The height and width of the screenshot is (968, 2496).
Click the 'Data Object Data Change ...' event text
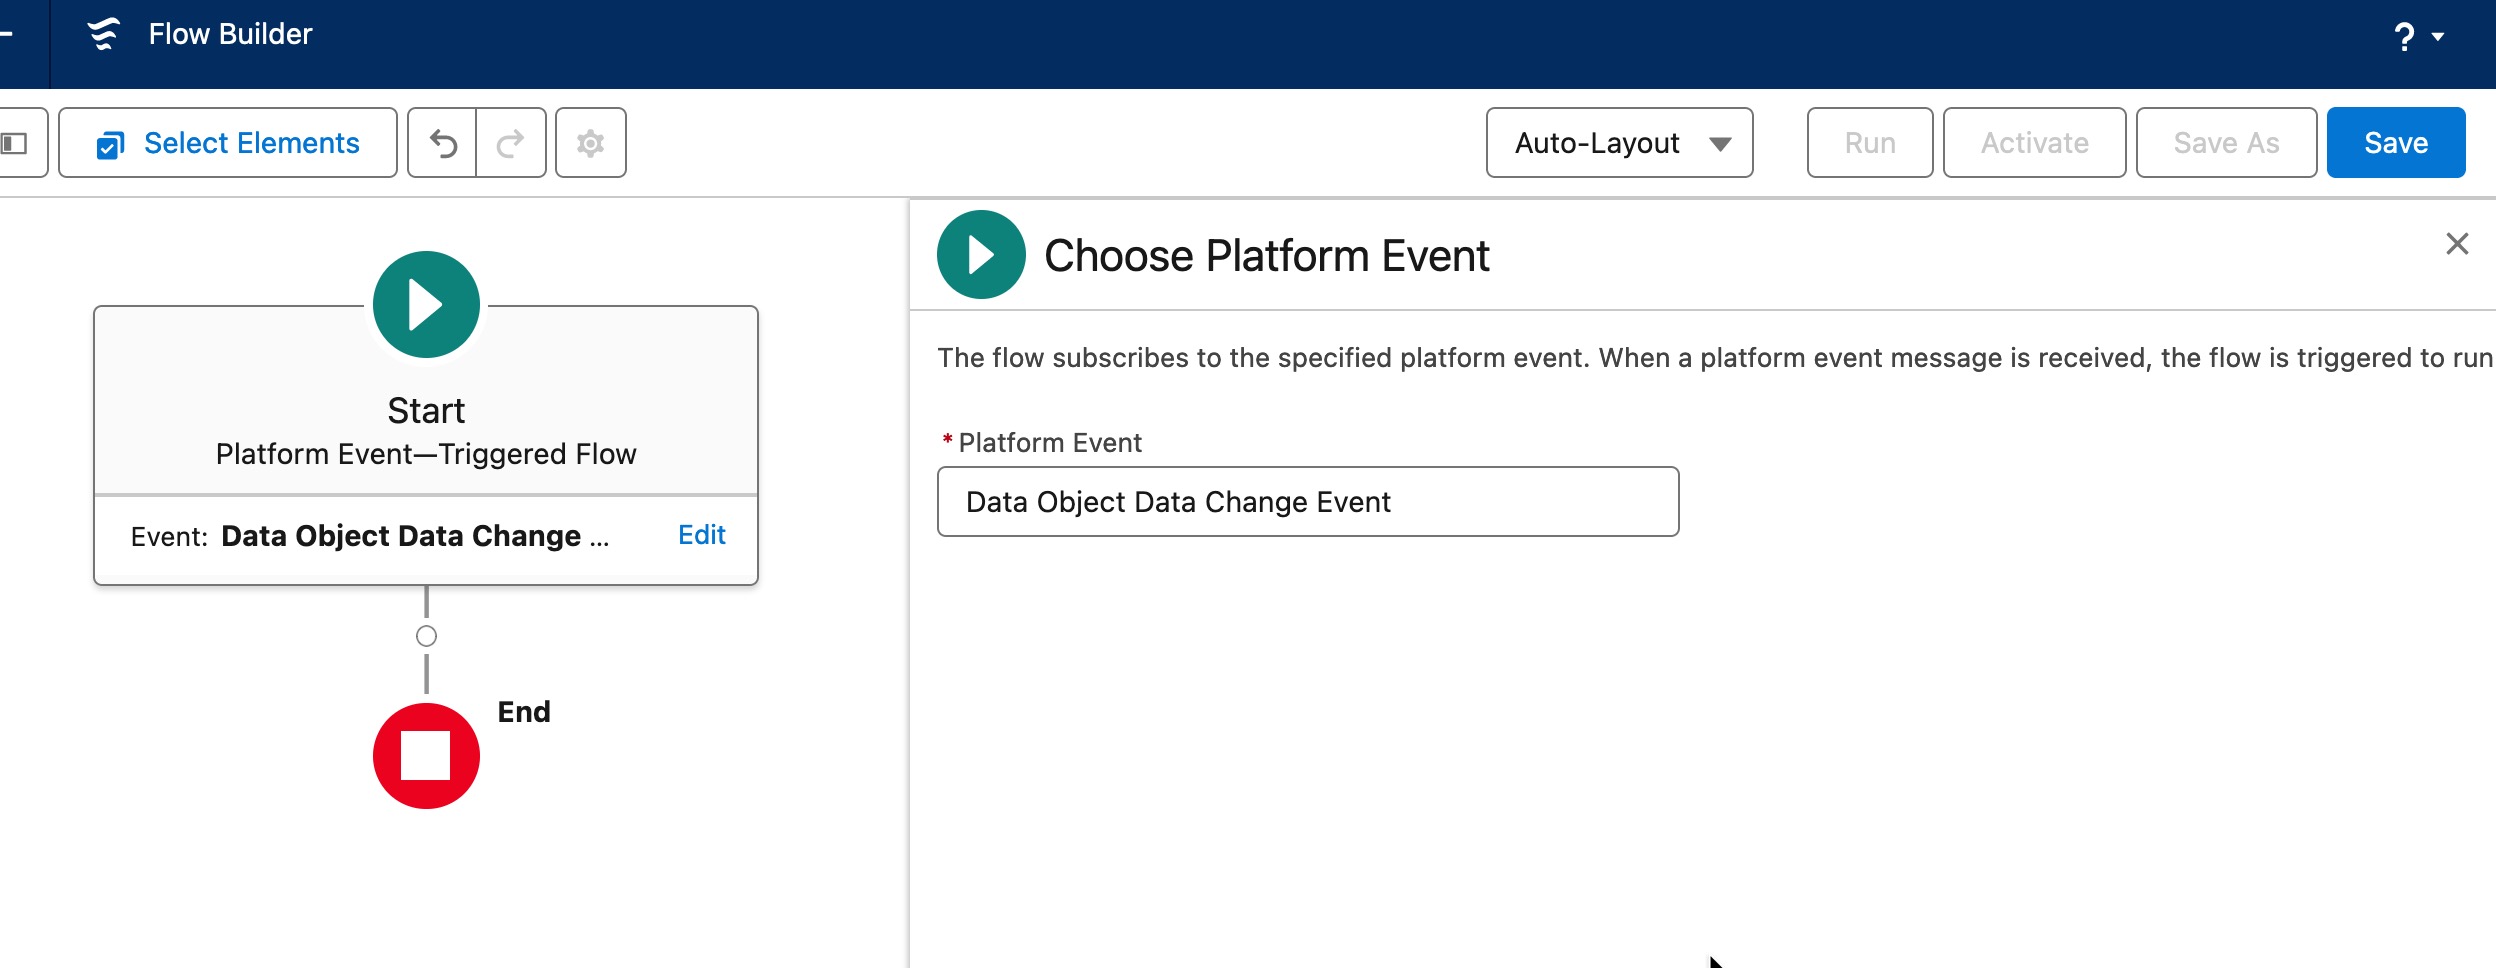pos(415,536)
